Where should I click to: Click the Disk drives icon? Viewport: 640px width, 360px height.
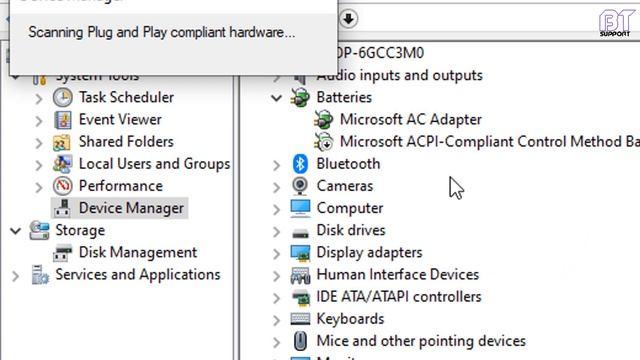click(x=300, y=233)
